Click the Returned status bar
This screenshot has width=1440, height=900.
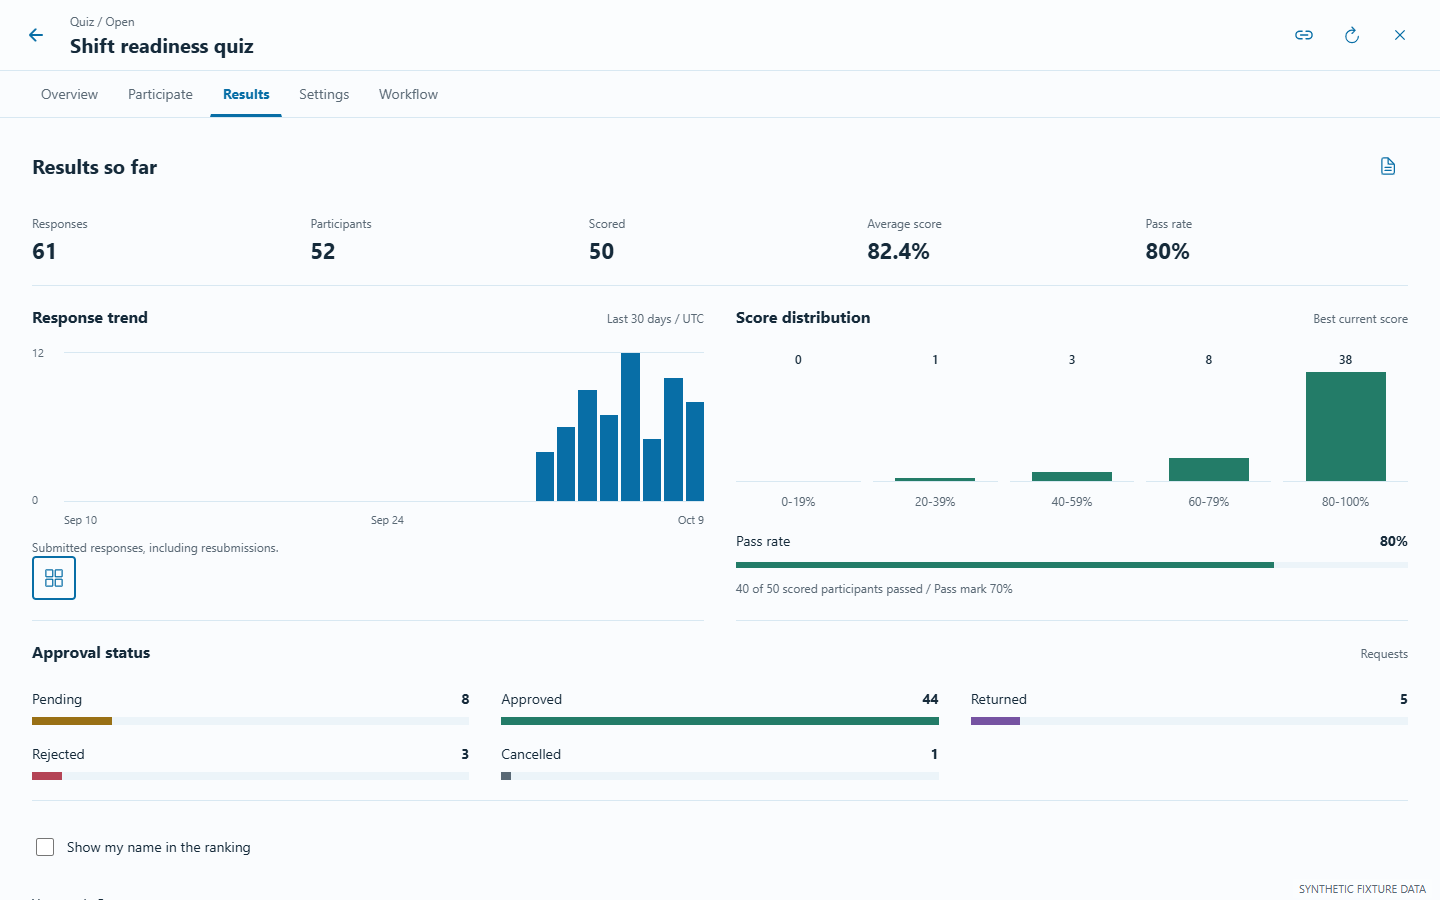pos(1189,720)
